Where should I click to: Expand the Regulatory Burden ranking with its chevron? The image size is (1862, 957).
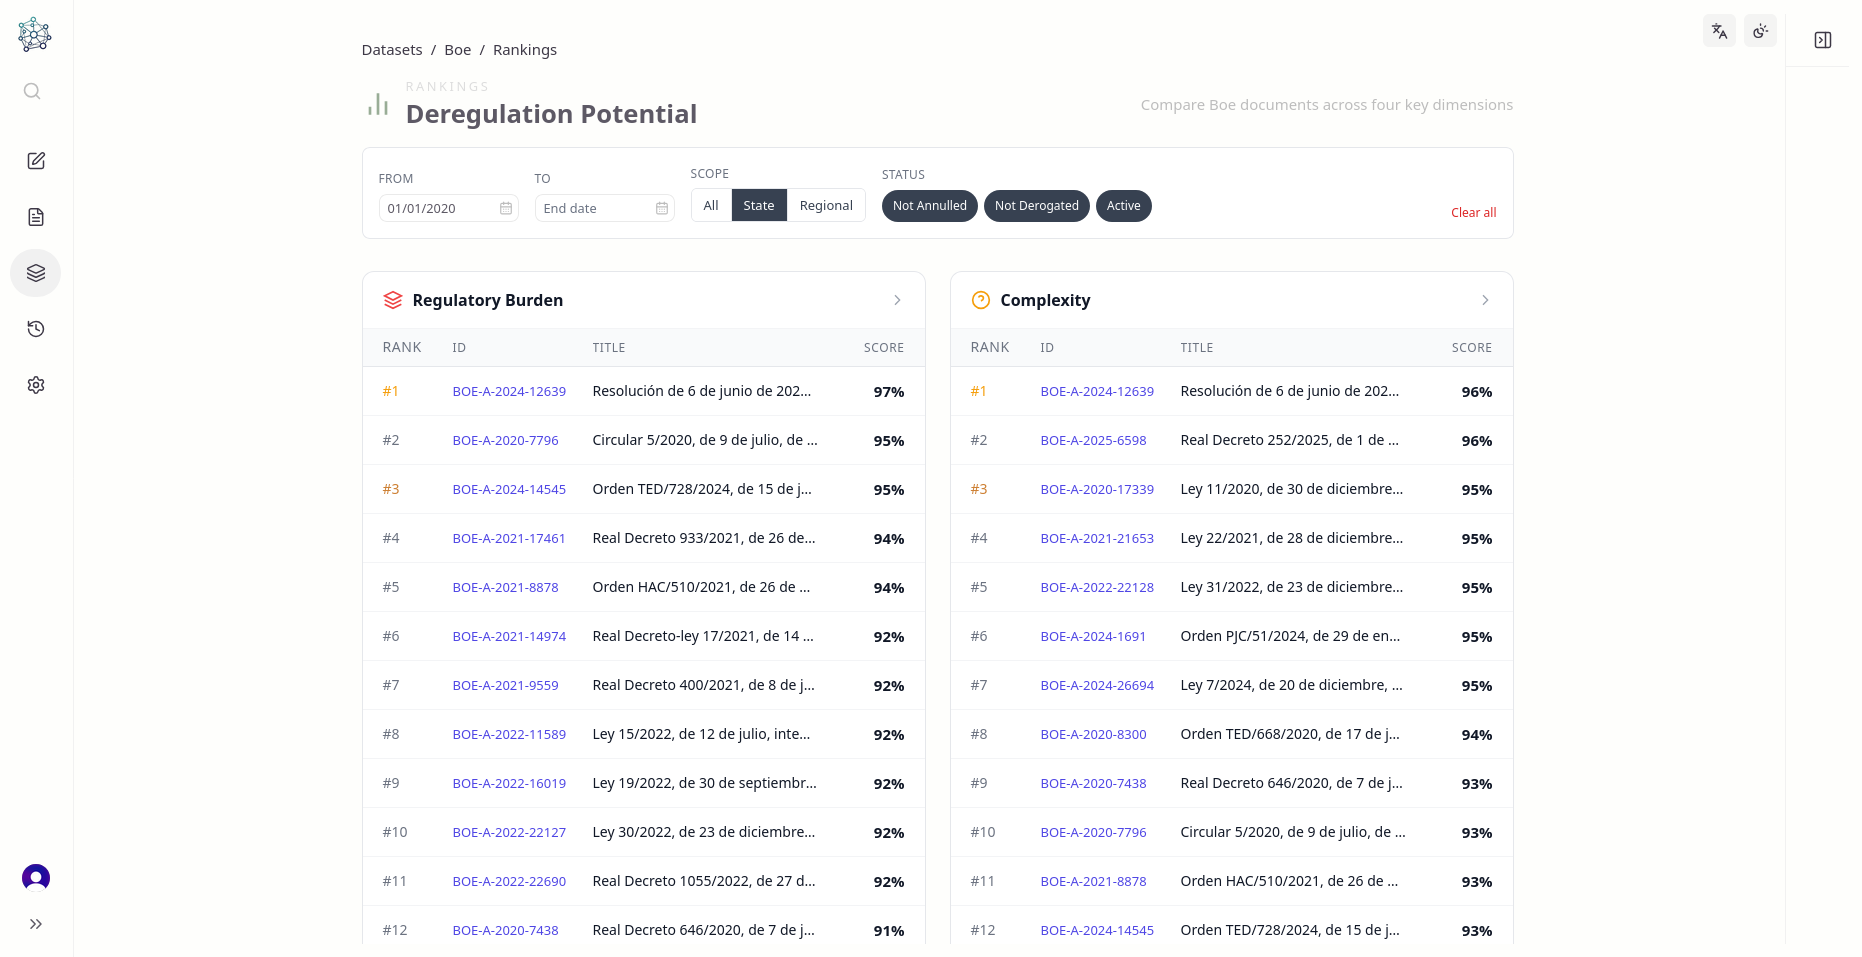click(897, 300)
